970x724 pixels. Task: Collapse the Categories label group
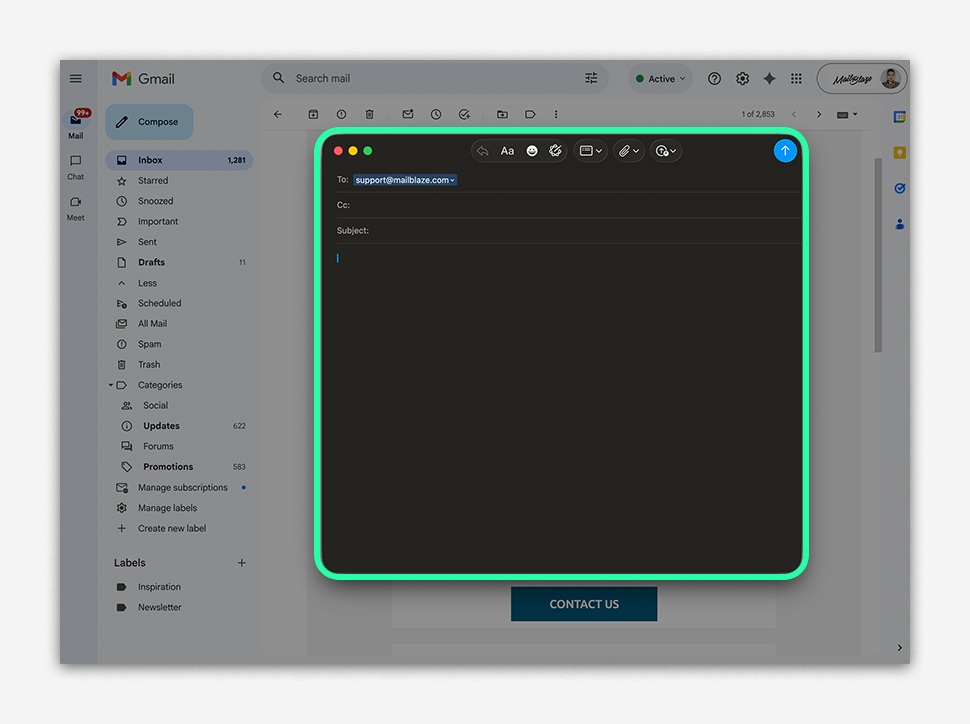tap(110, 385)
